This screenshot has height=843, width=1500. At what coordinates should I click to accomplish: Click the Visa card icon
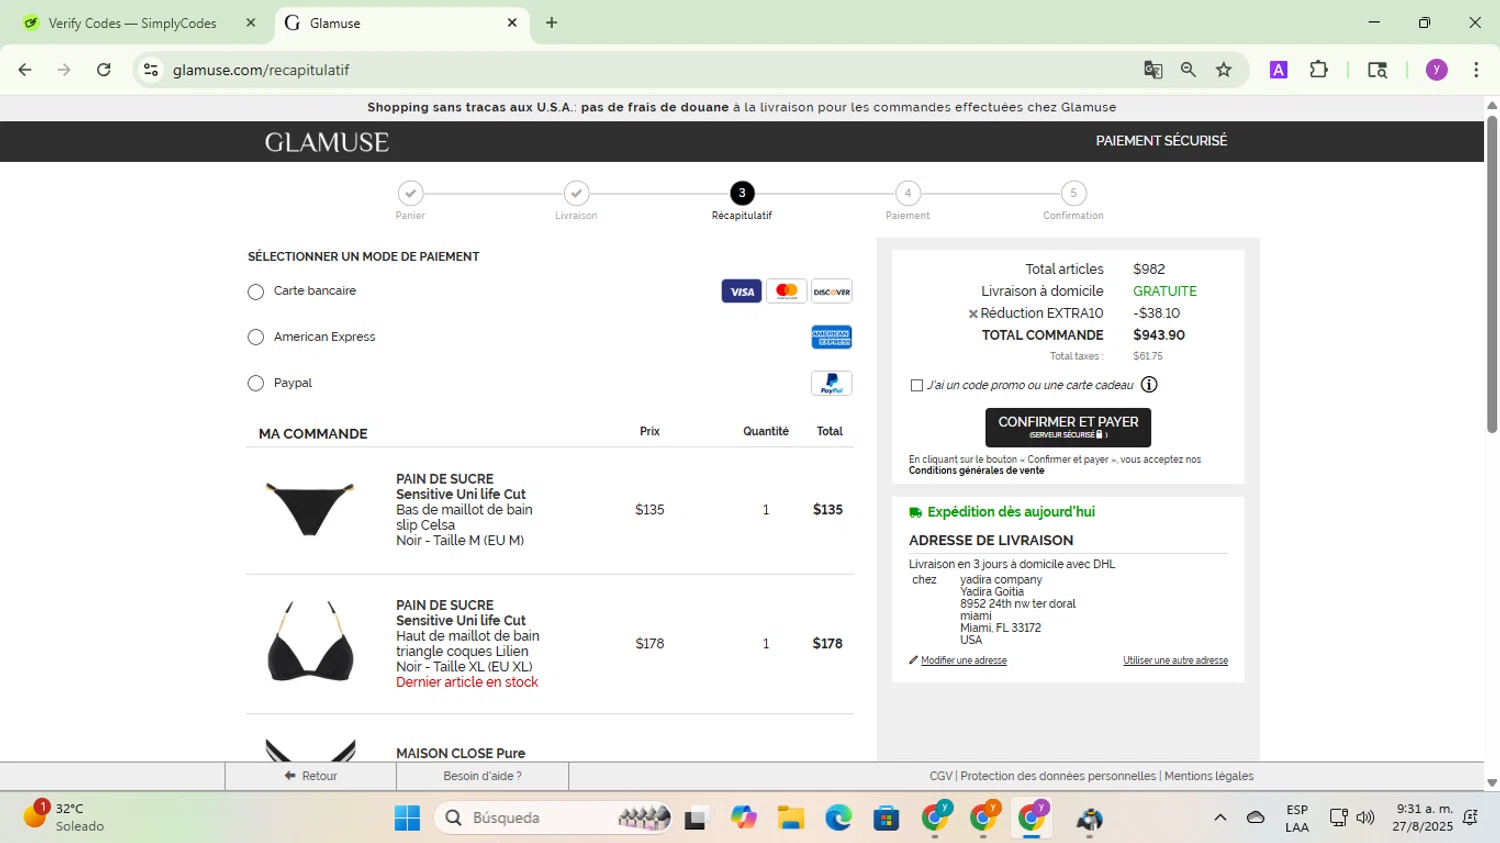[741, 292]
